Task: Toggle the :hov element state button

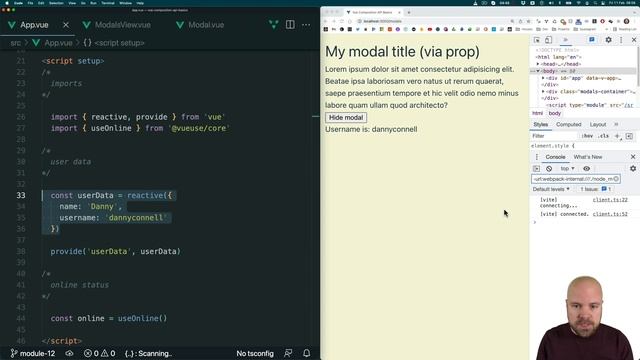Action: point(587,136)
